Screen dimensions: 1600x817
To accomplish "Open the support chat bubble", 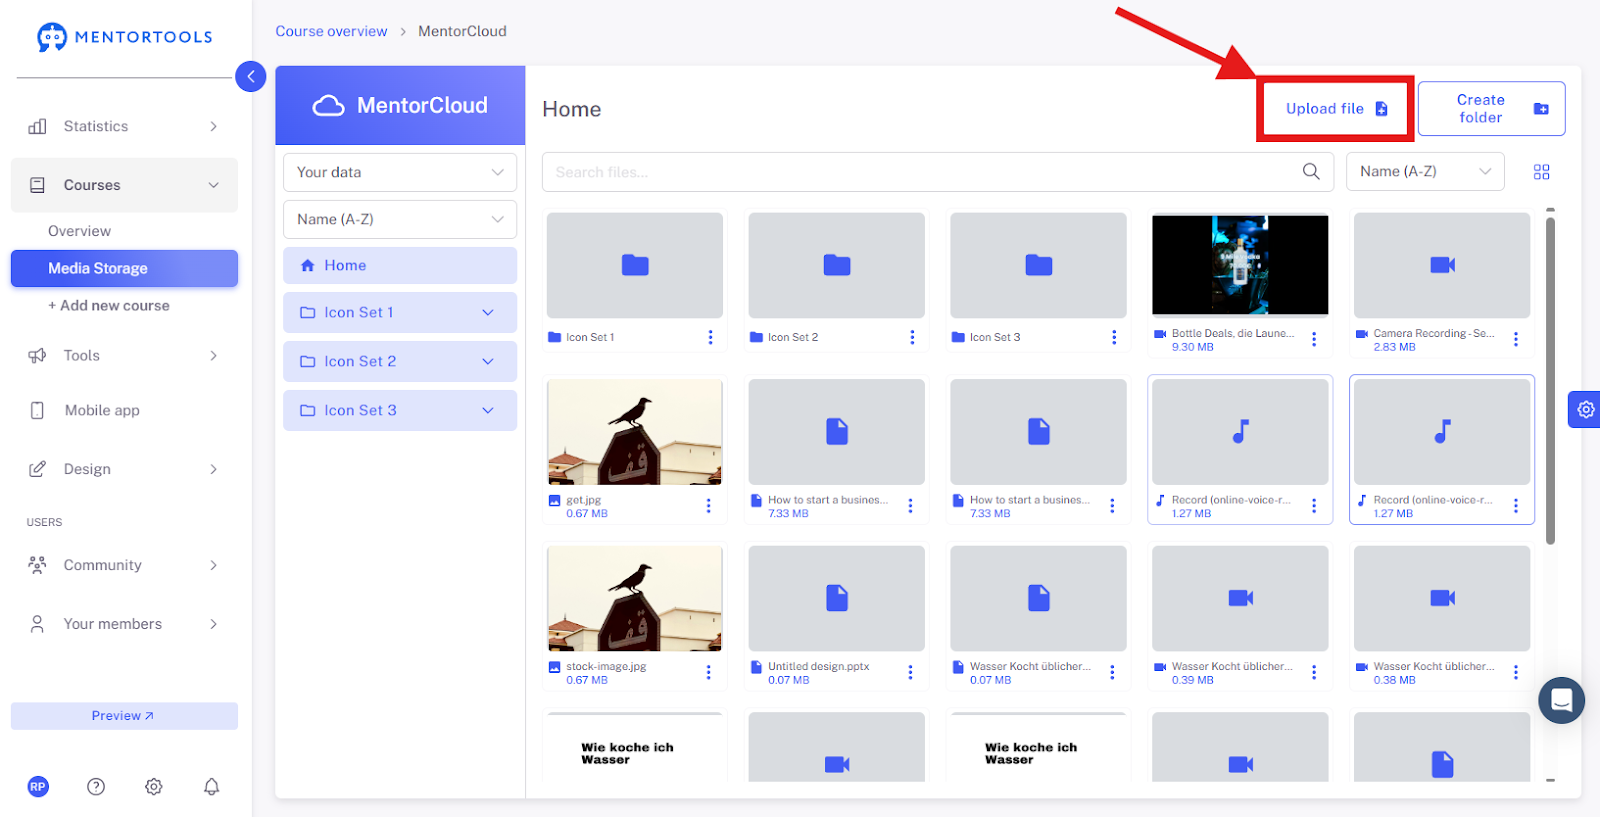I will tap(1561, 700).
